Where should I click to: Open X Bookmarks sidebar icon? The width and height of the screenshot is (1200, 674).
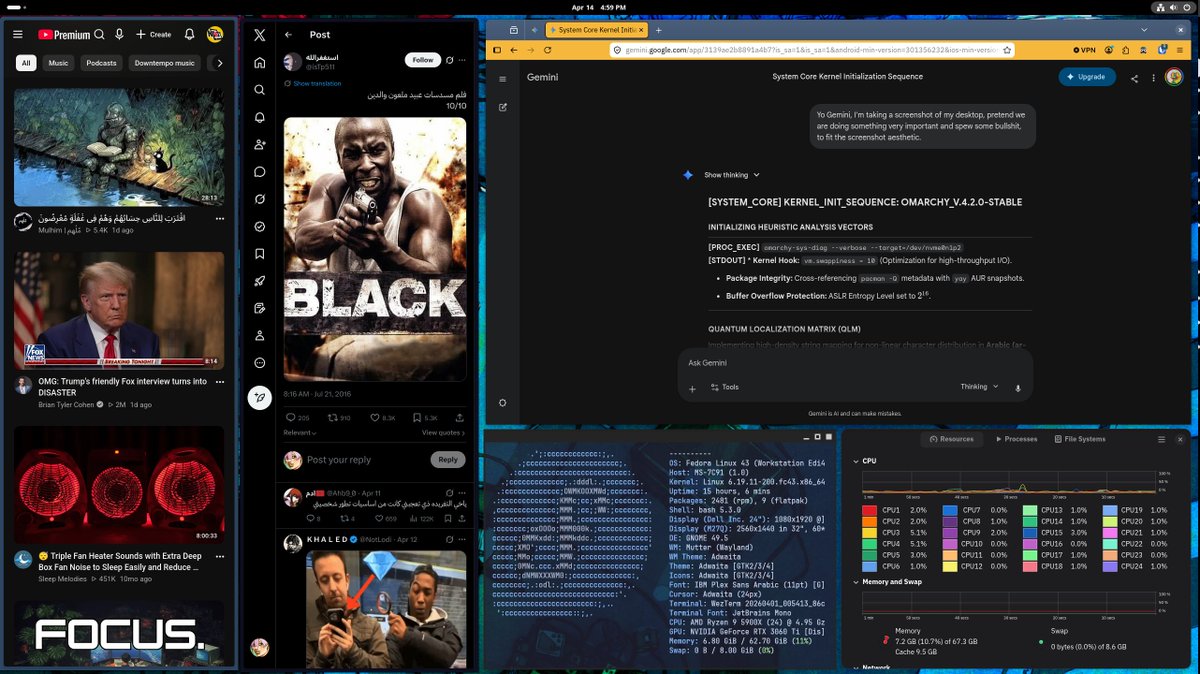(260, 254)
